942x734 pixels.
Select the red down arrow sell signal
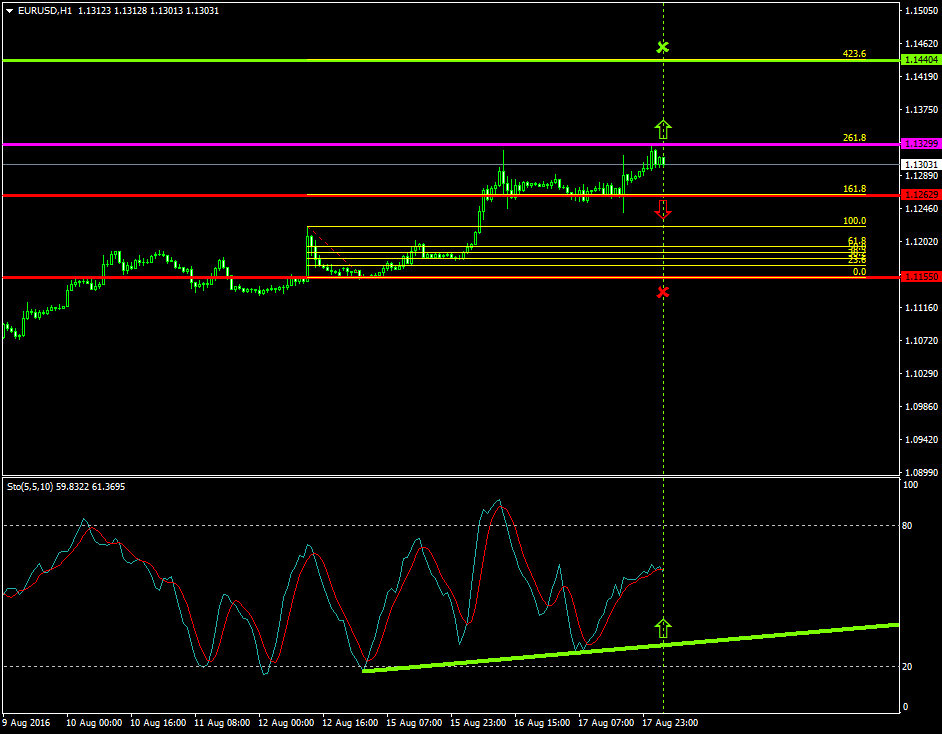(663, 210)
